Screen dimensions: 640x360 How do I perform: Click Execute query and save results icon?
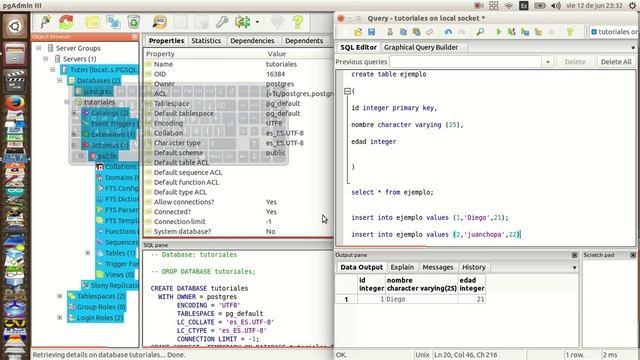coord(525,32)
